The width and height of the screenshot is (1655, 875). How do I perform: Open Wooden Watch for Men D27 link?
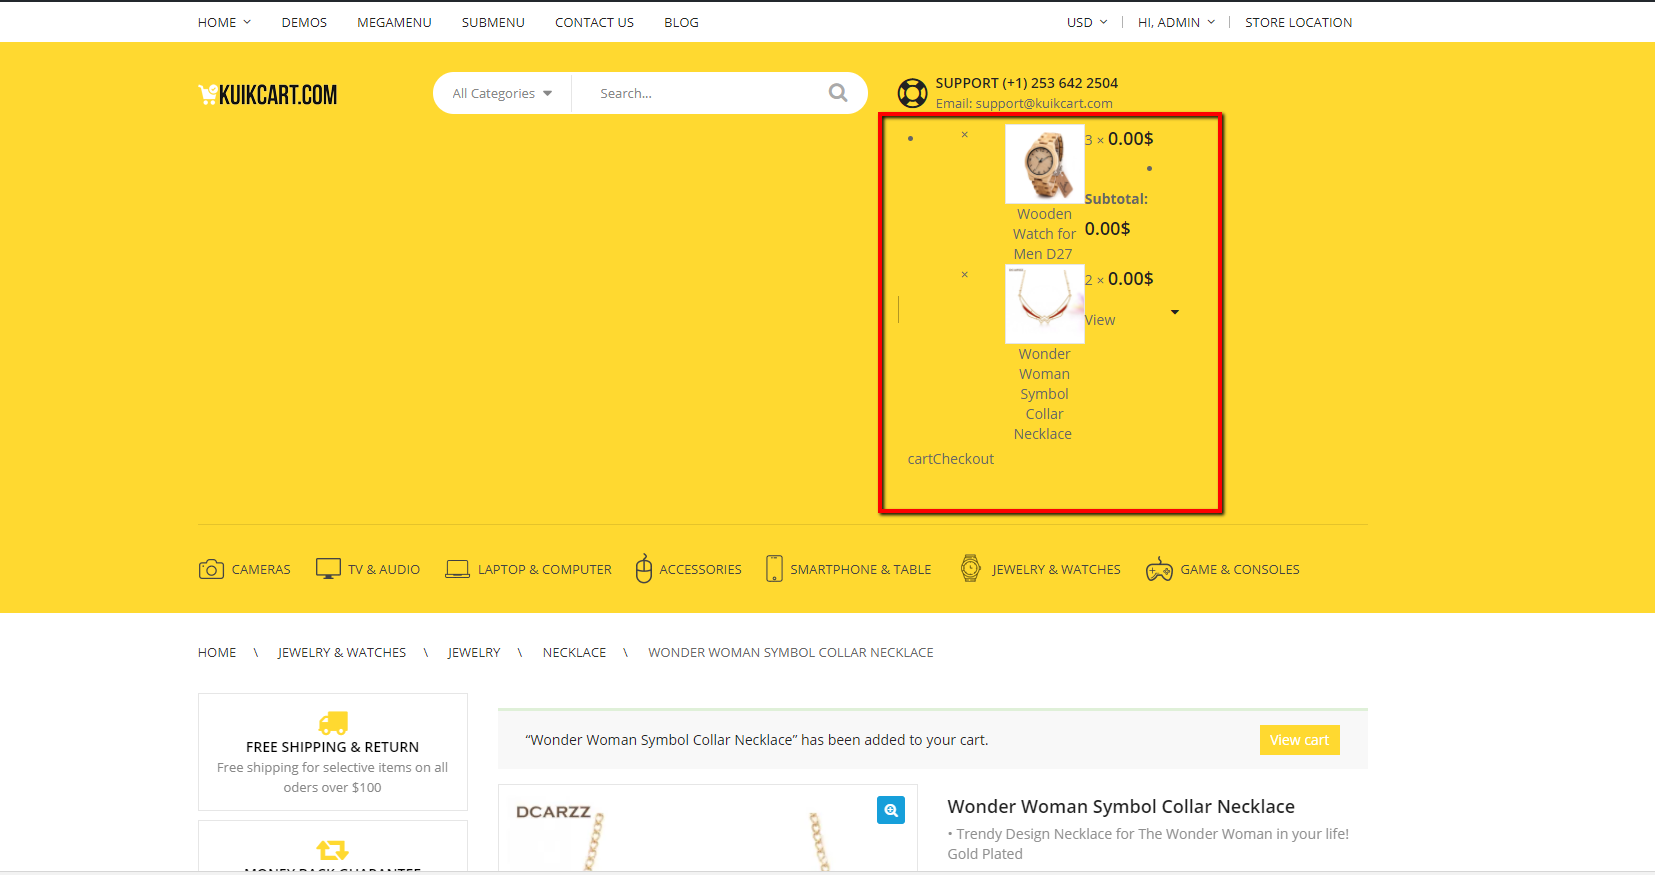[1044, 234]
